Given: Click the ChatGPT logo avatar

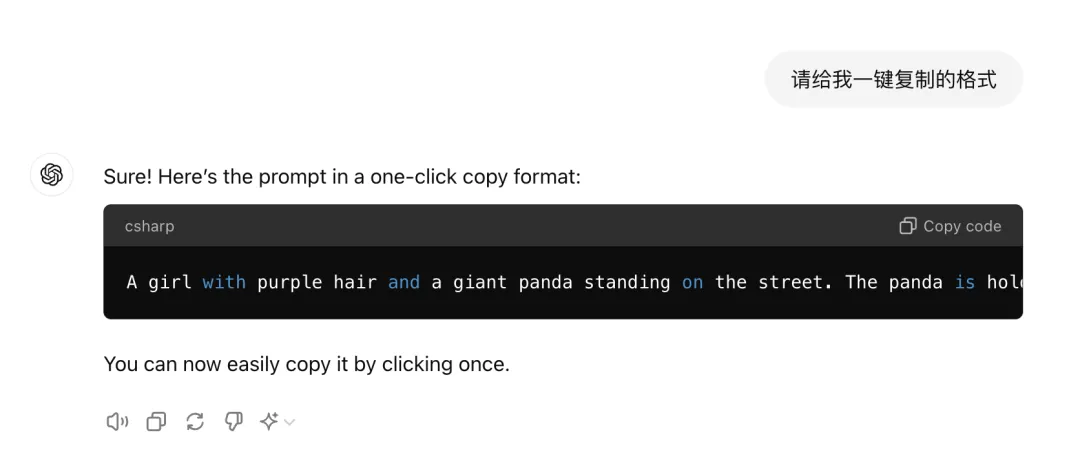Looking at the screenshot, I should [x=52, y=175].
